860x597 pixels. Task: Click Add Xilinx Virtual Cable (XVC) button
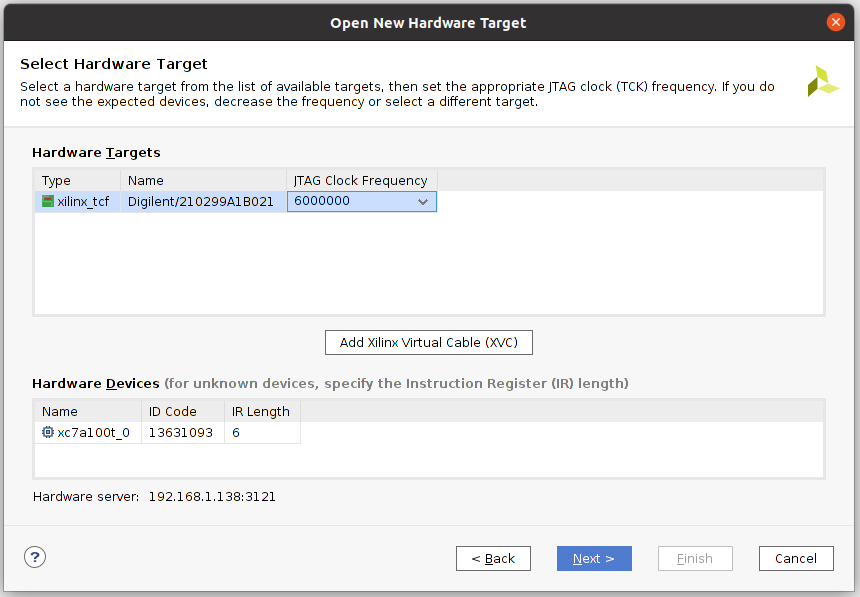[x=429, y=342]
